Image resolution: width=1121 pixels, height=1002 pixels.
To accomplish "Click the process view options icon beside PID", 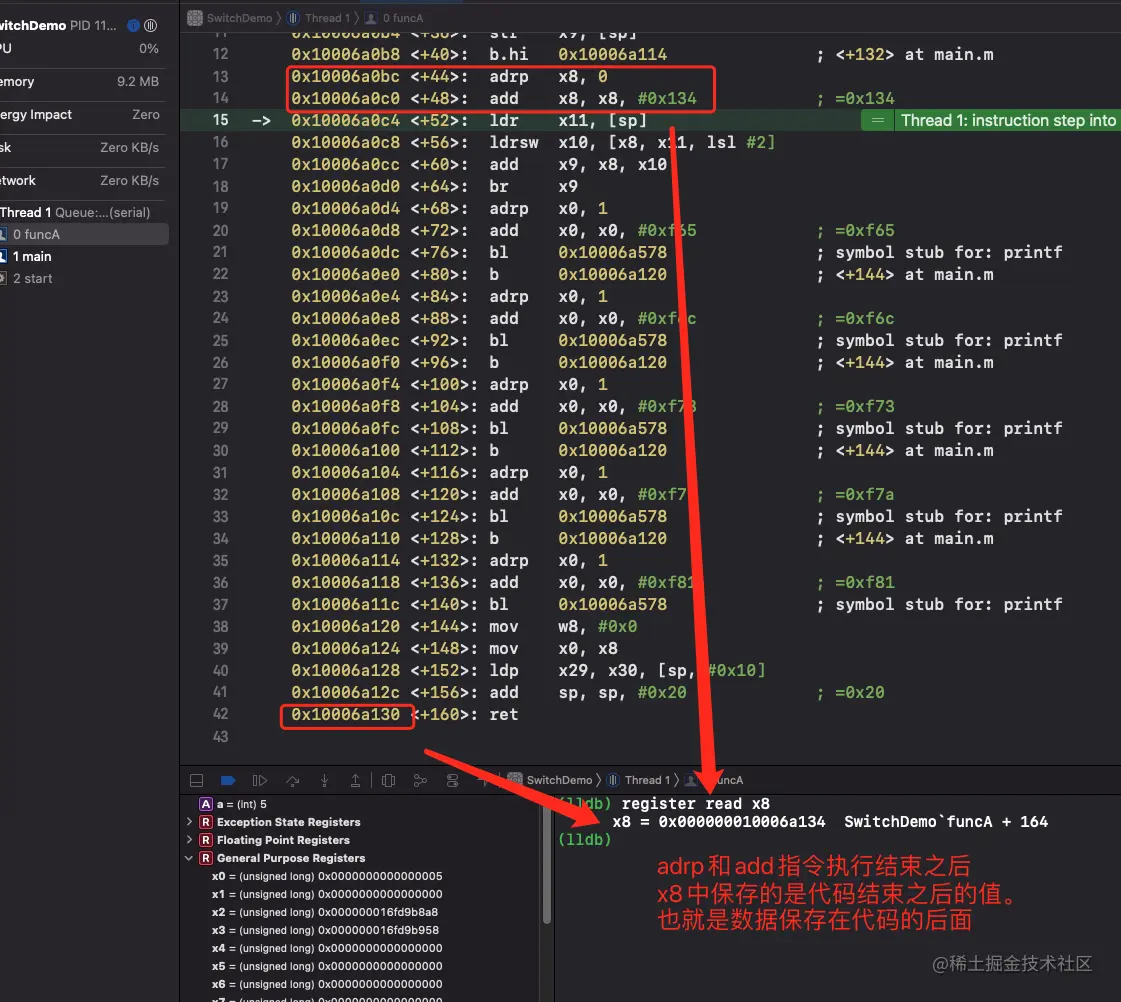I will point(151,26).
